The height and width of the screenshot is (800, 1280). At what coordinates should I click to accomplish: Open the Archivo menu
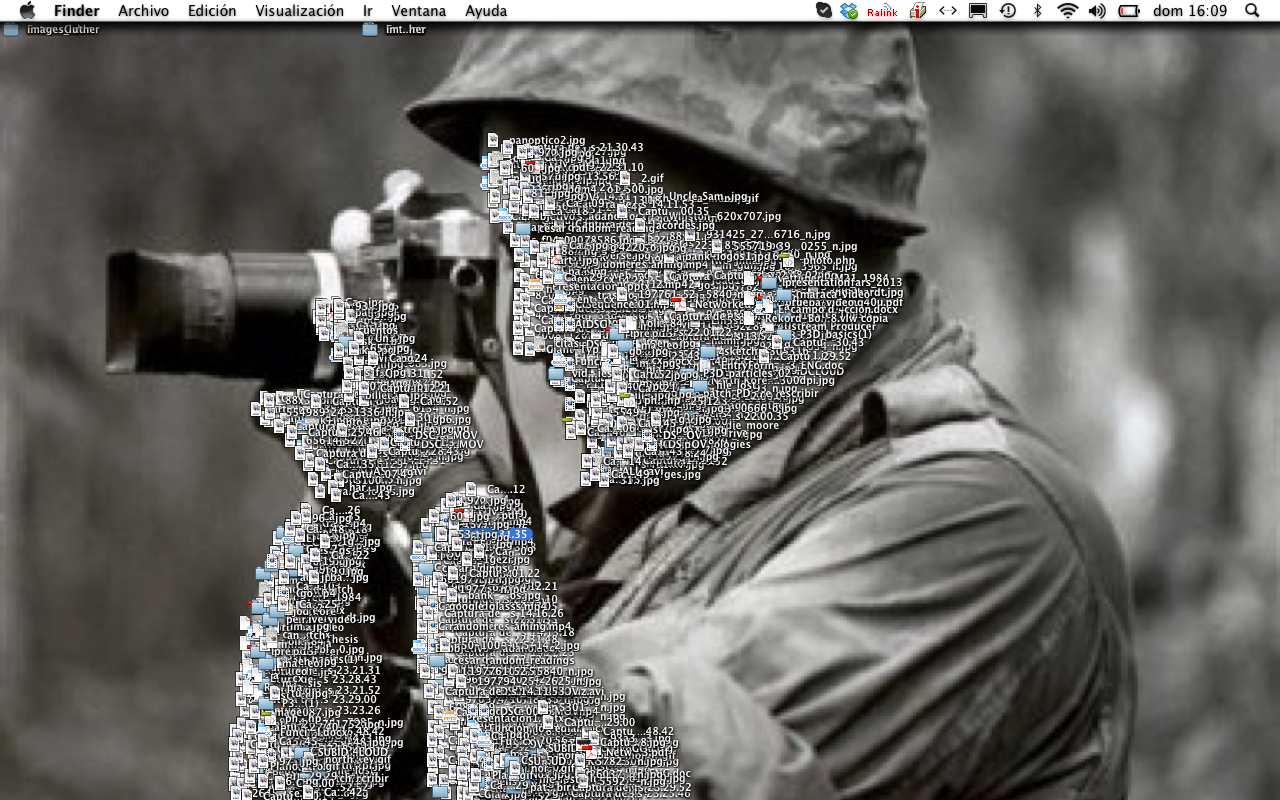[143, 11]
